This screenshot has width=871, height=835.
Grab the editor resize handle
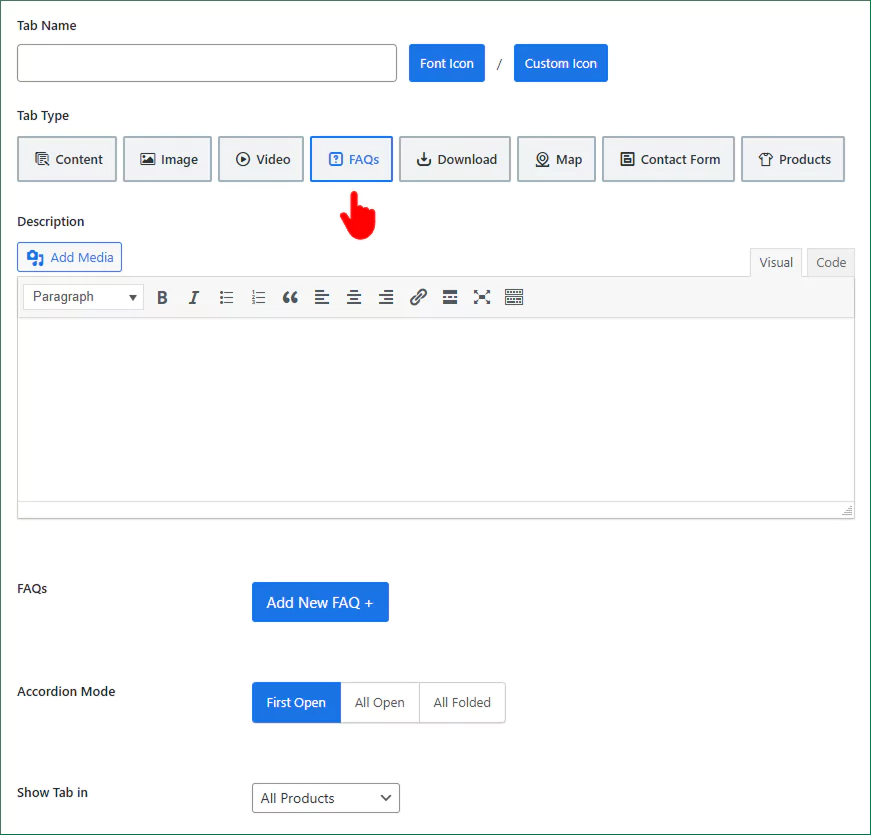[x=847, y=511]
